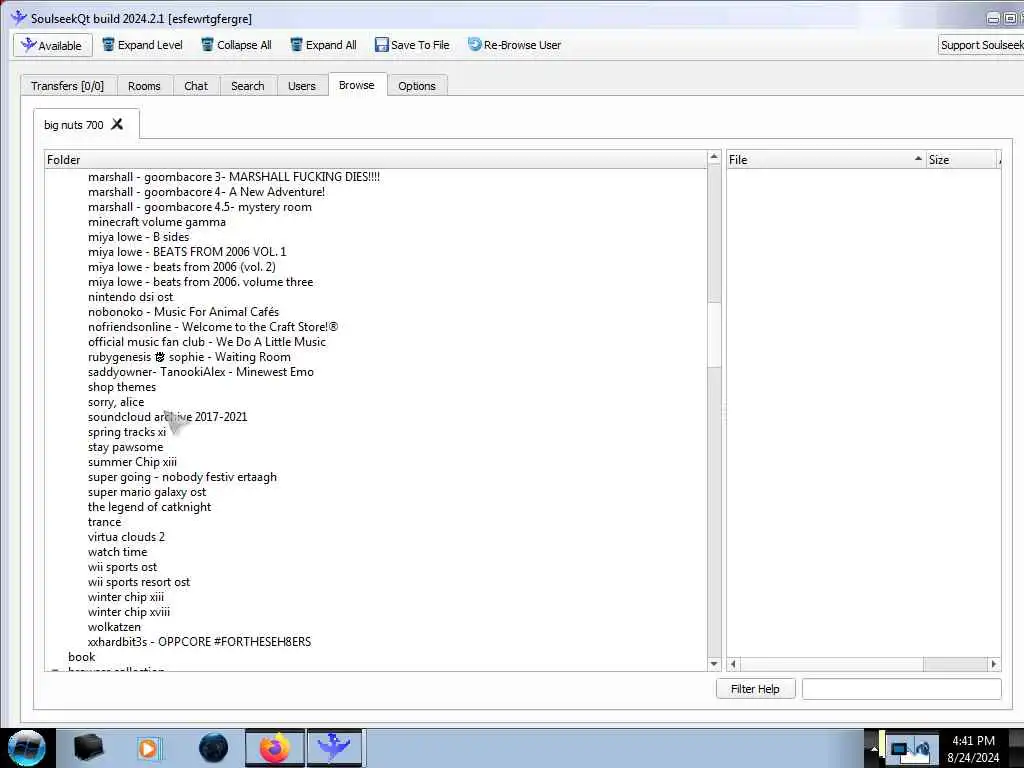The image size is (1024, 768).
Task: Go to the Chat tab
Action: click(x=196, y=86)
